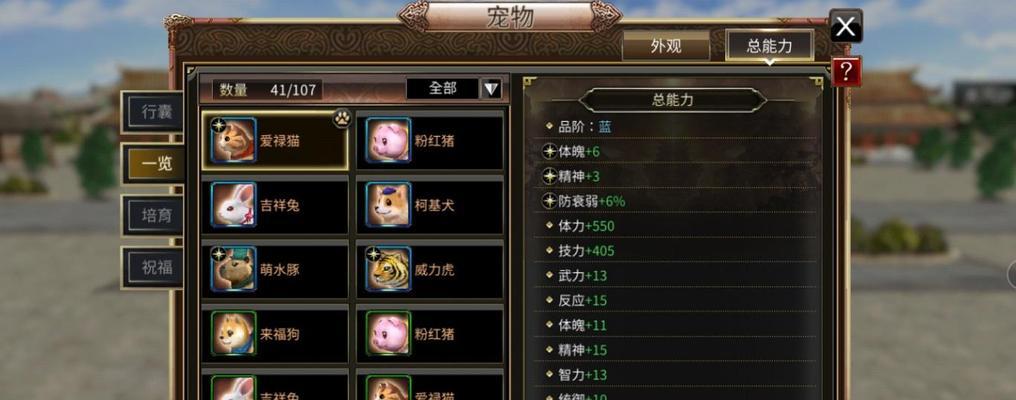Tap the paw print badge on 爱禄猫
The width and height of the screenshot is (1016, 400).
click(x=342, y=118)
